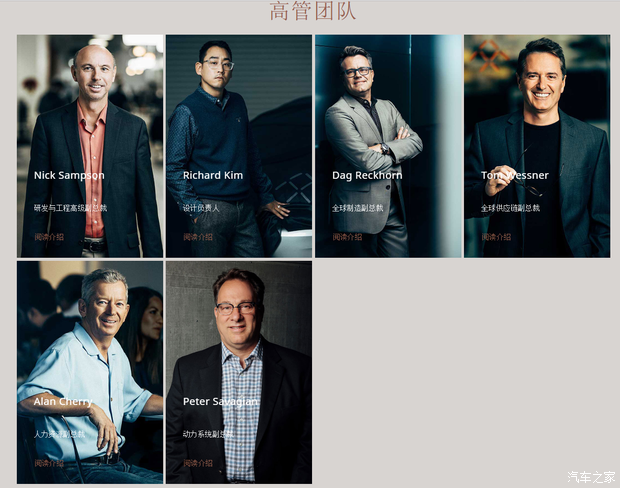Click the 高管团队 page heading
The width and height of the screenshot is (620, 488).
click(313, 11)
